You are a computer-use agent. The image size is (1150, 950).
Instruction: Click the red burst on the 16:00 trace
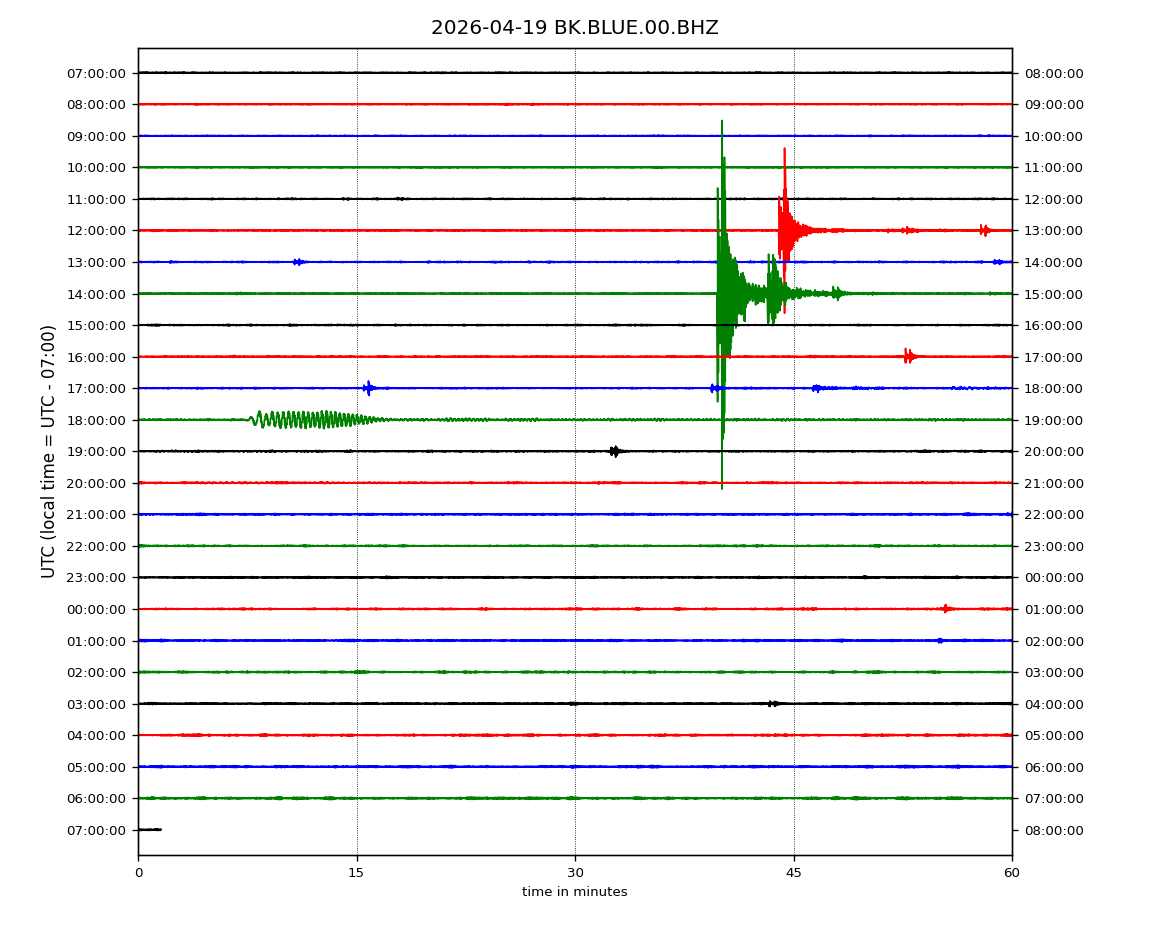pos(909,356)
